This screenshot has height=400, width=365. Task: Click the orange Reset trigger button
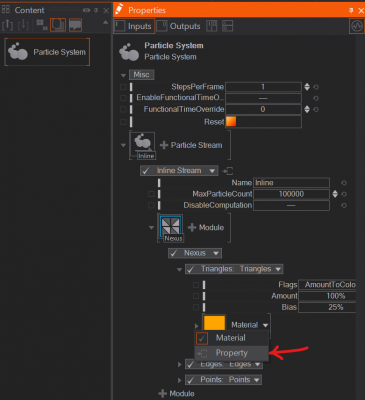pyautogui.click(x=231, y=122)
